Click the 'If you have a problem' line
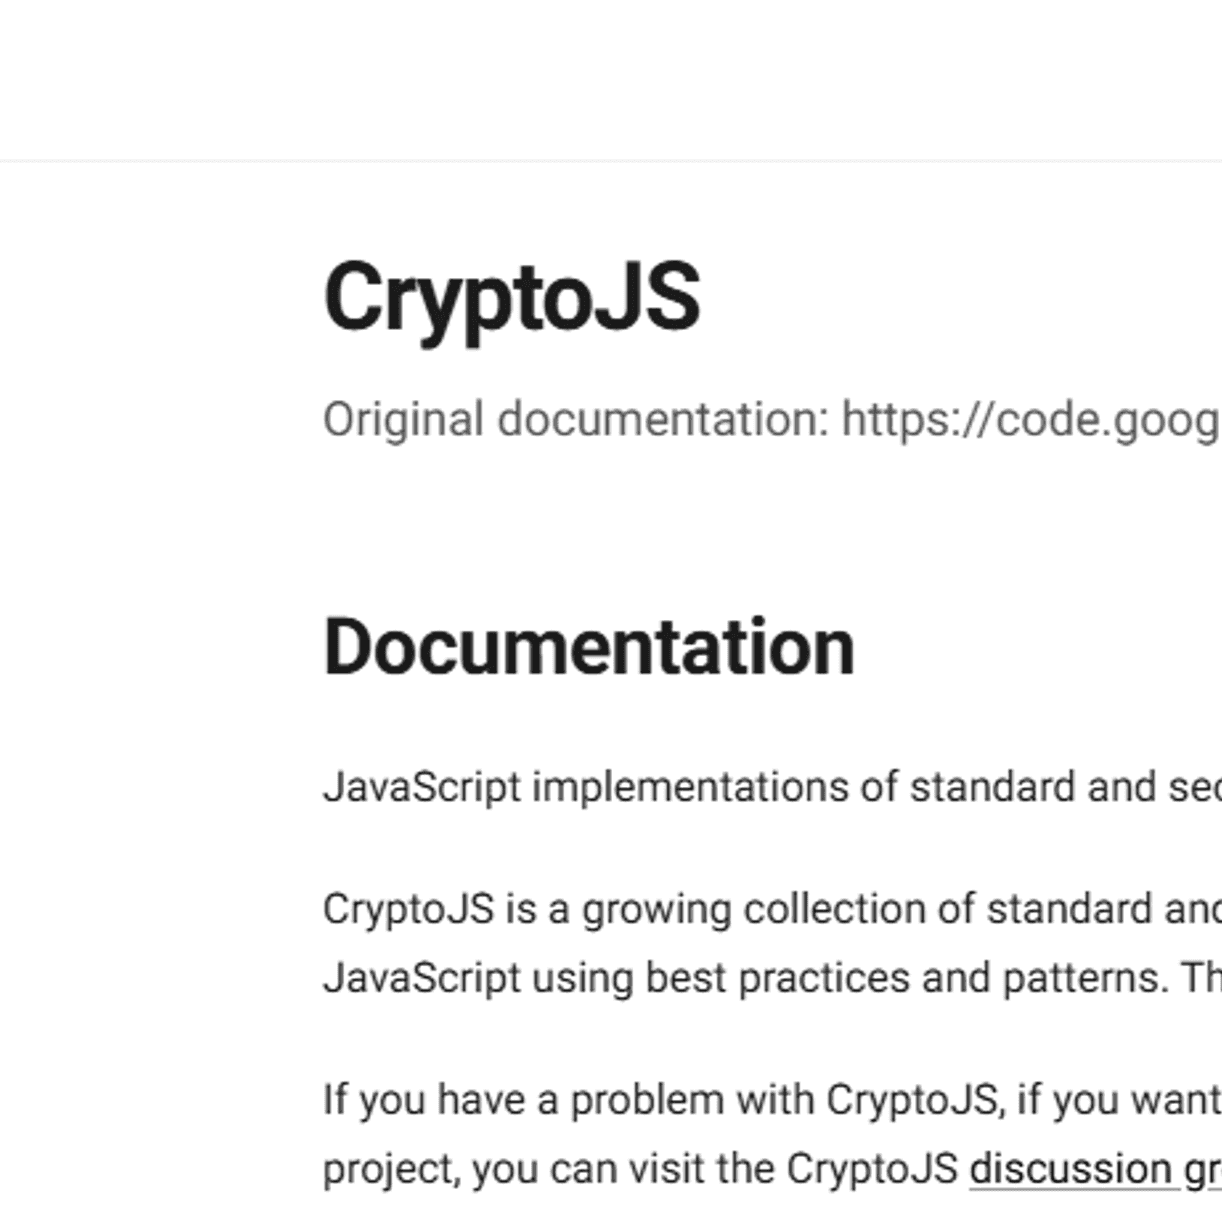Screen dimensions: 1222x1222 tap(772, 1100)
